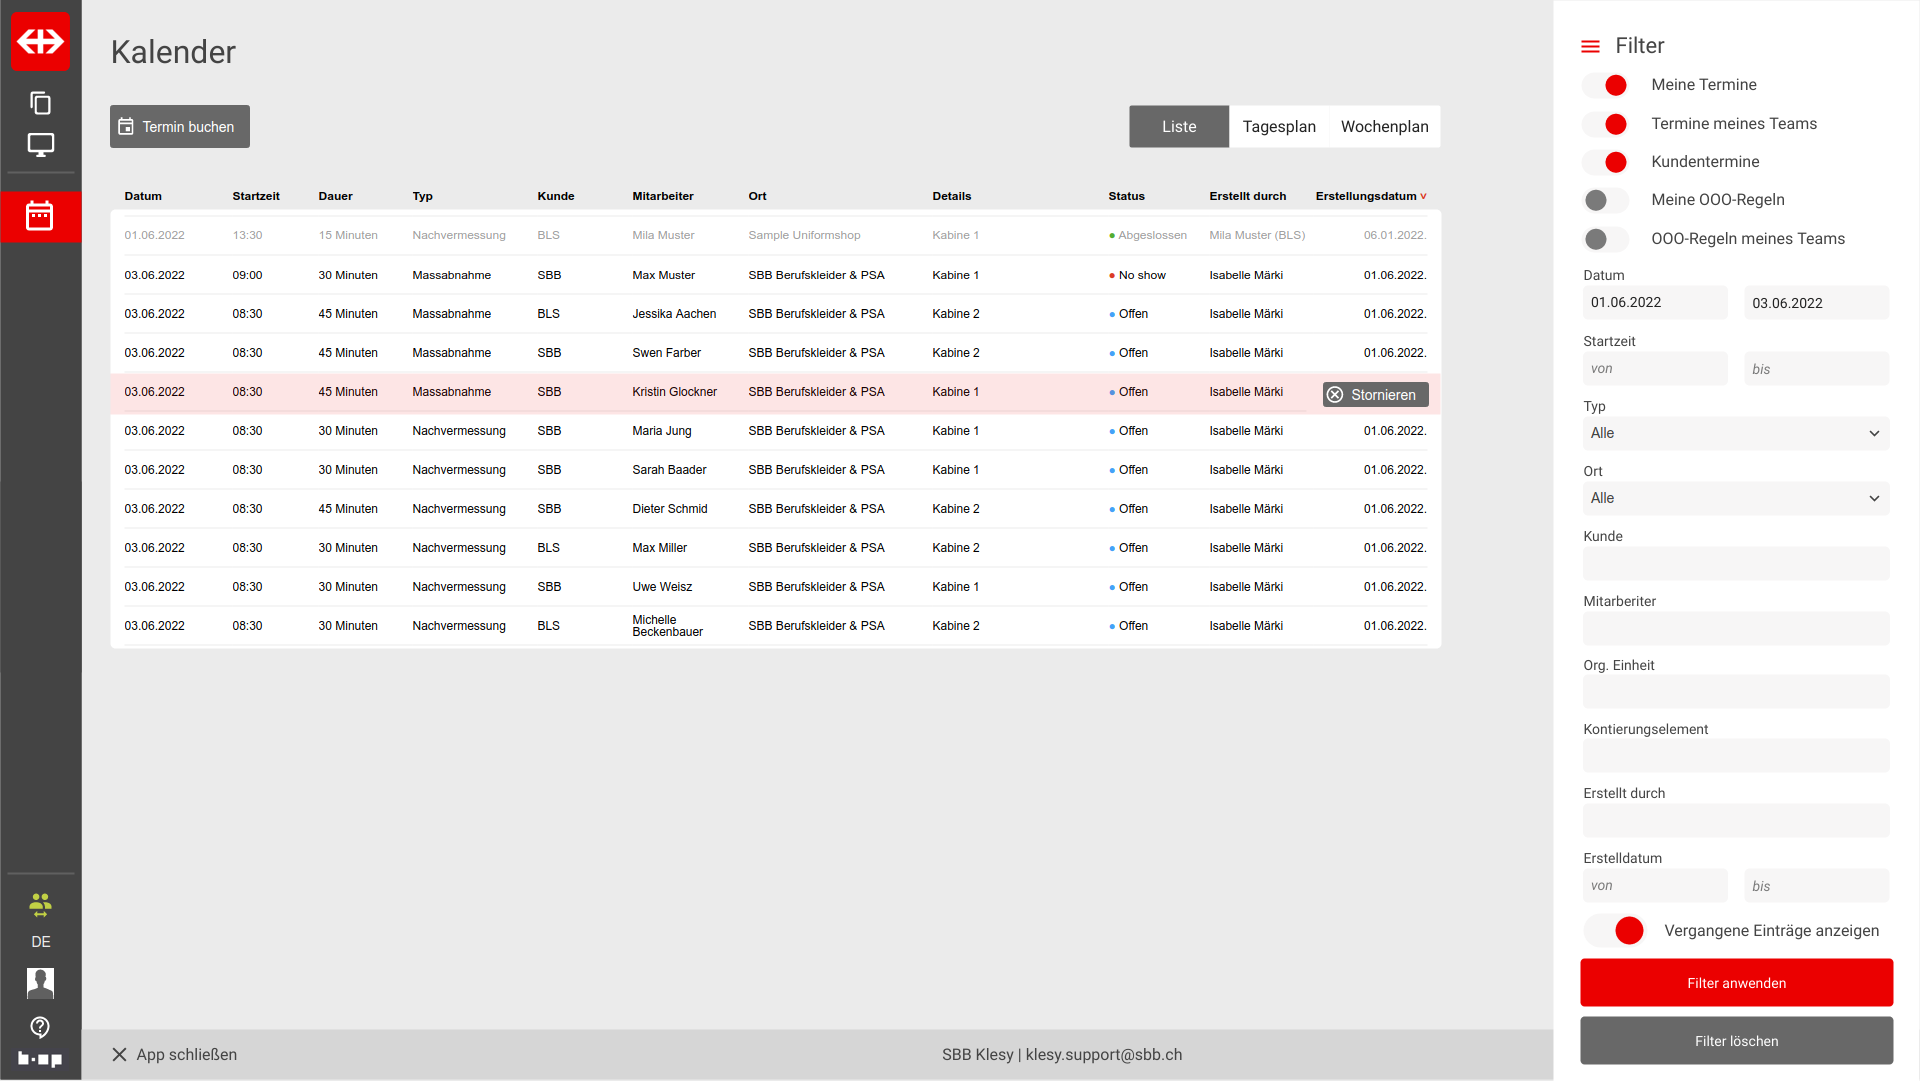Click the Filter anwenden button

click(1736, 983)
